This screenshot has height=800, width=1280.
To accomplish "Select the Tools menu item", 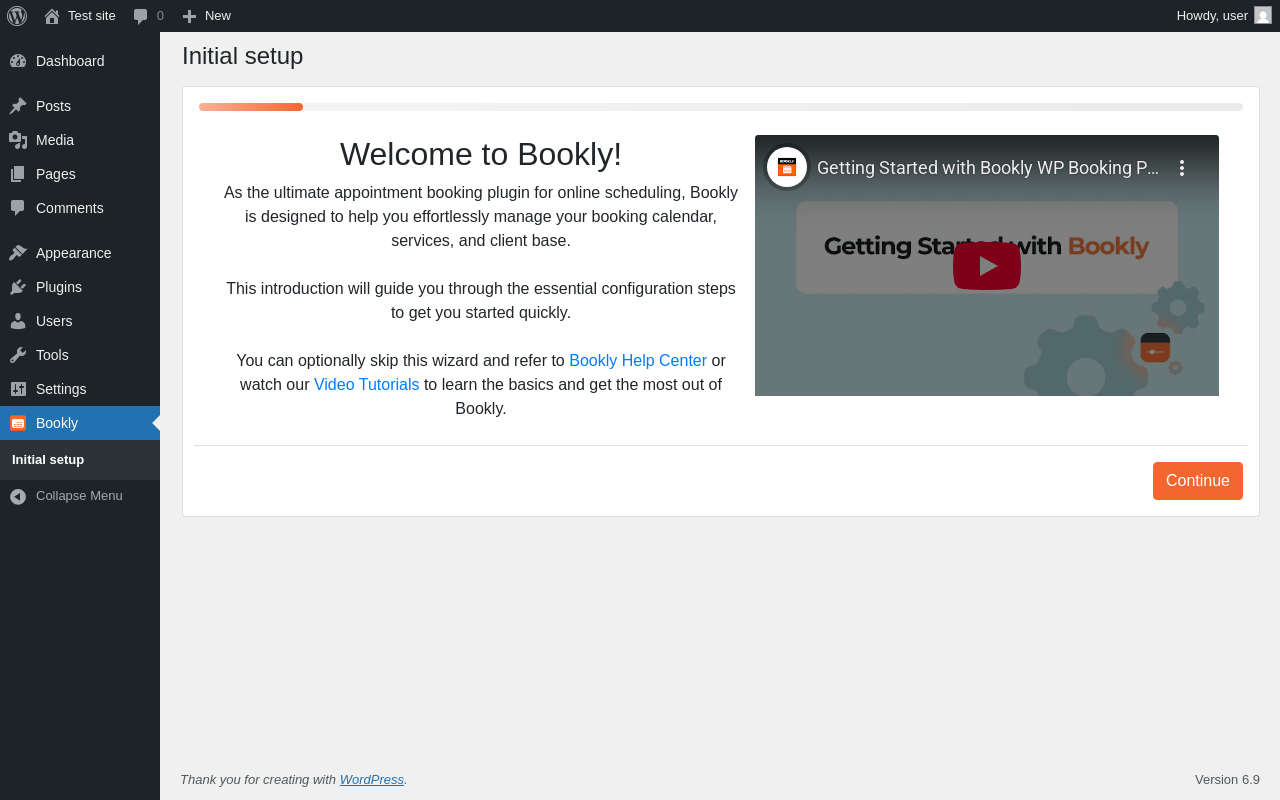I will 80,355.
